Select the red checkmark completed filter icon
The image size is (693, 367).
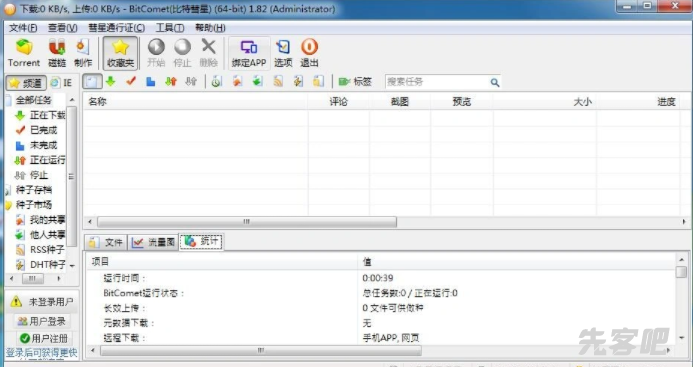131,81
